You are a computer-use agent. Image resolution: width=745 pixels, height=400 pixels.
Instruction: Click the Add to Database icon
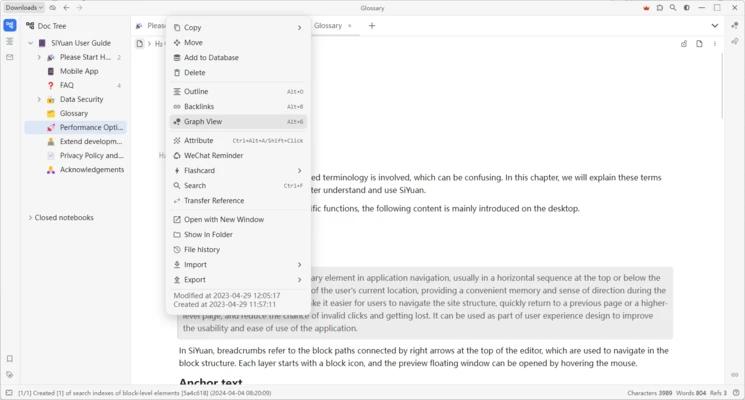(177, 57)
